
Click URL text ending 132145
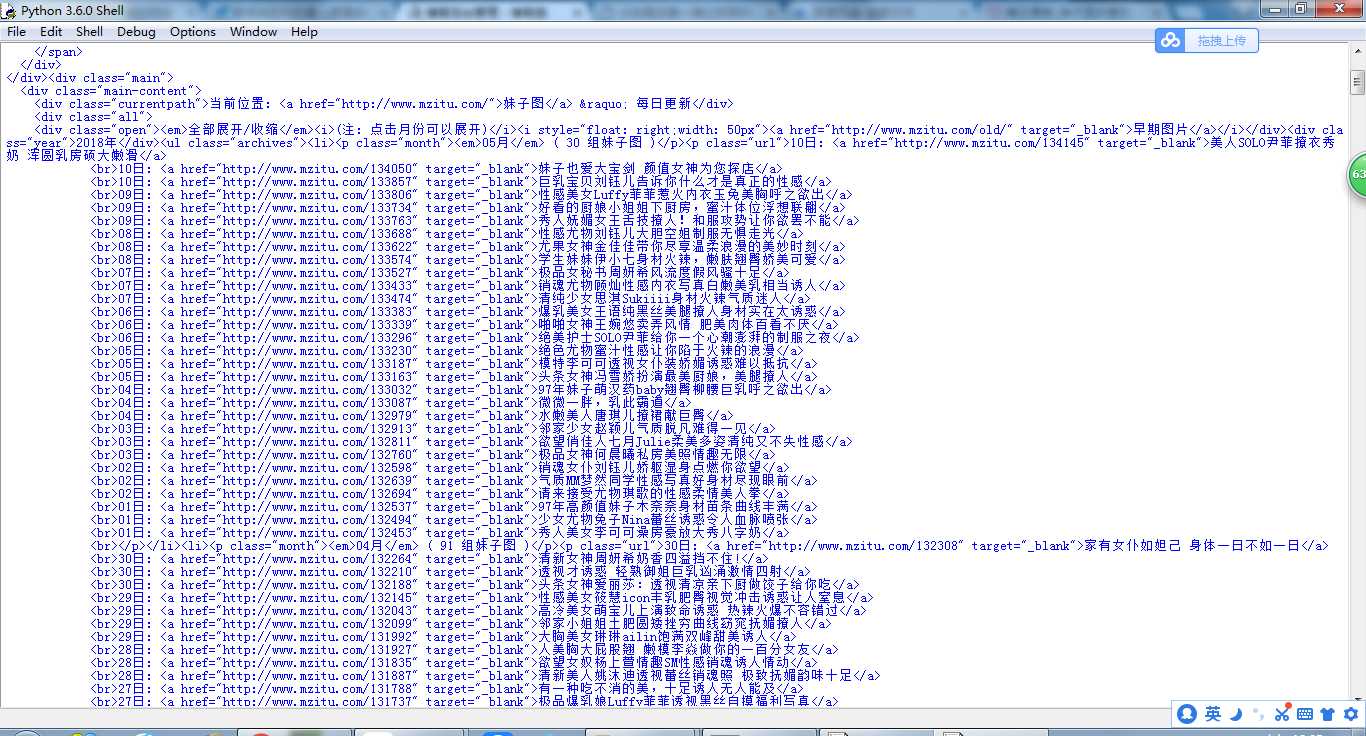click(x=317, y=598)
